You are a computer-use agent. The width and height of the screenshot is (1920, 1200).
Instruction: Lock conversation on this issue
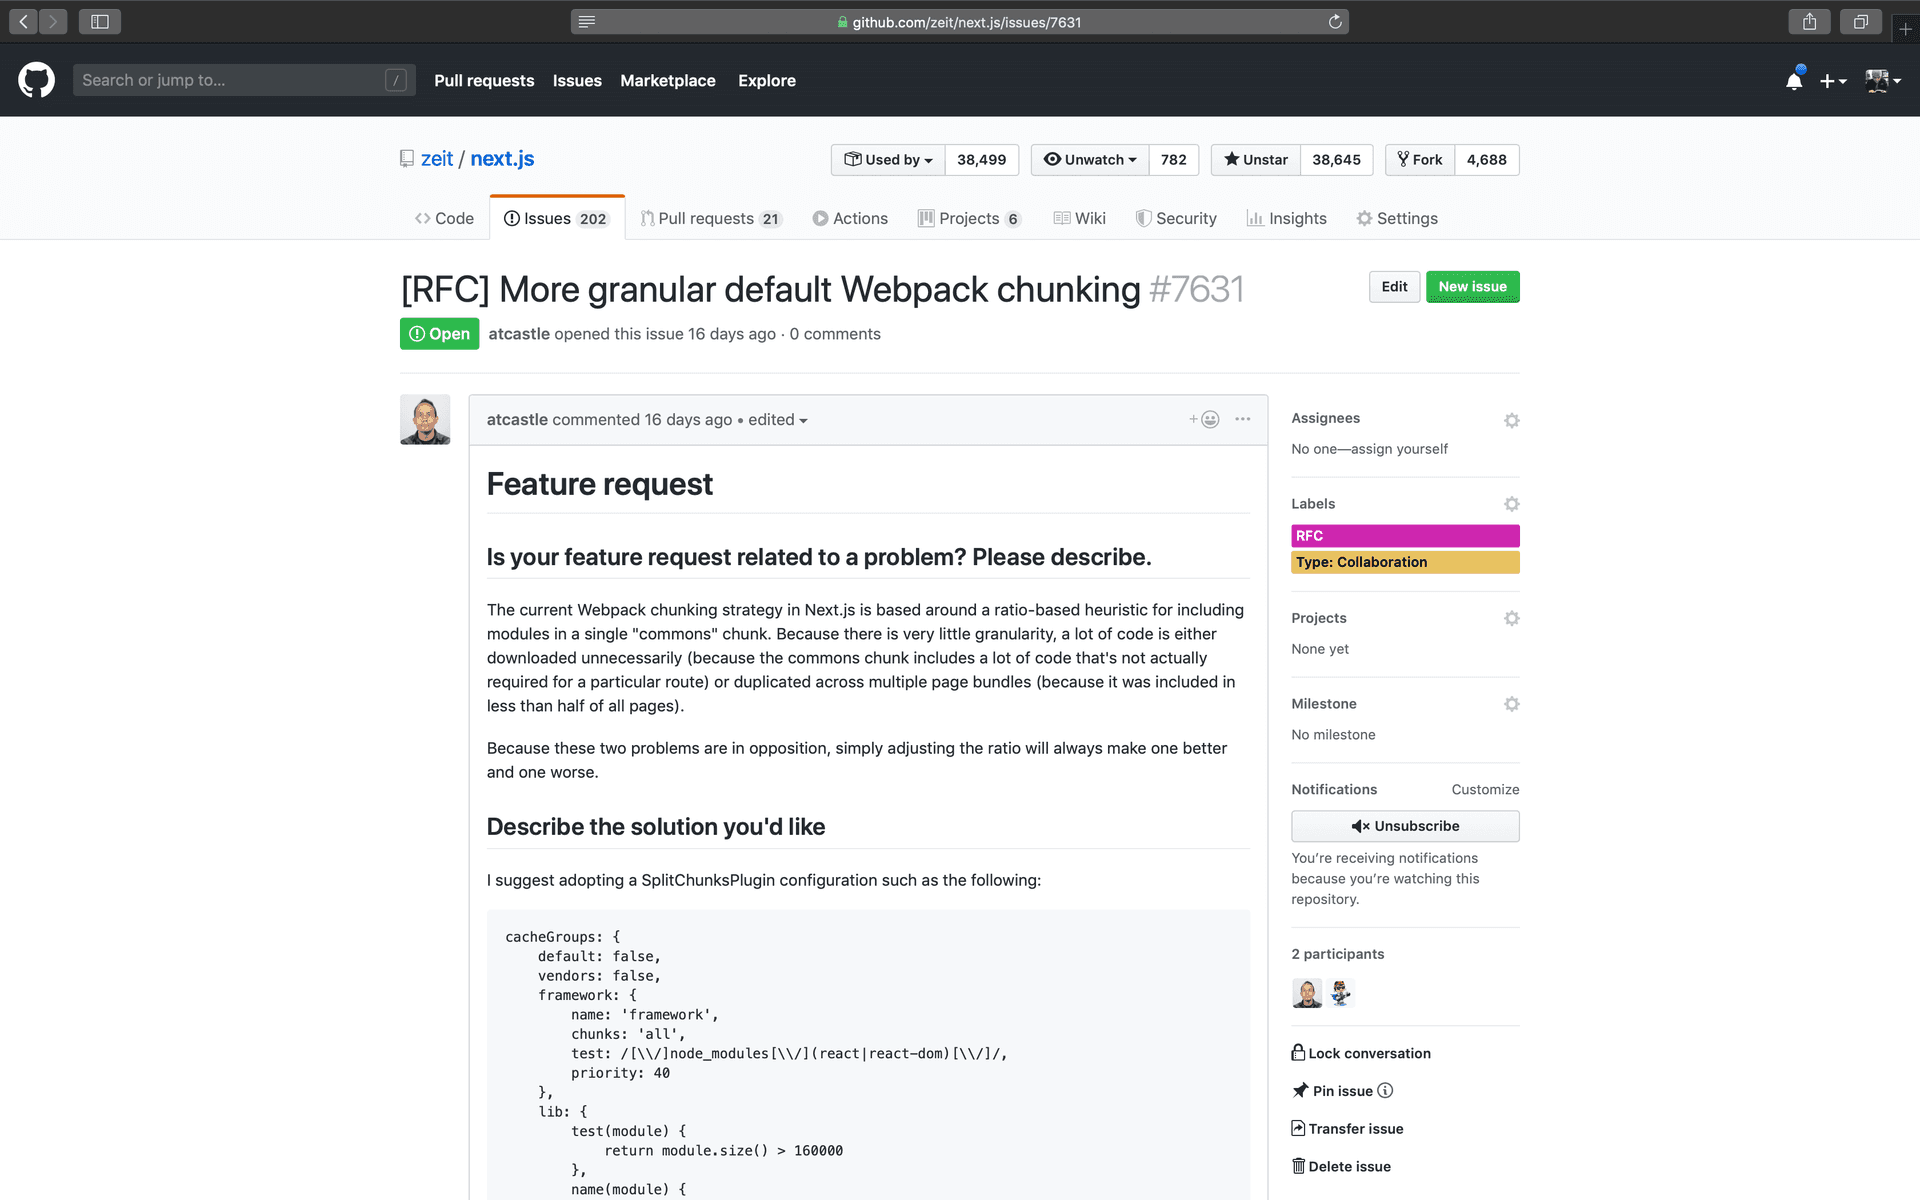[1361, 1053]
